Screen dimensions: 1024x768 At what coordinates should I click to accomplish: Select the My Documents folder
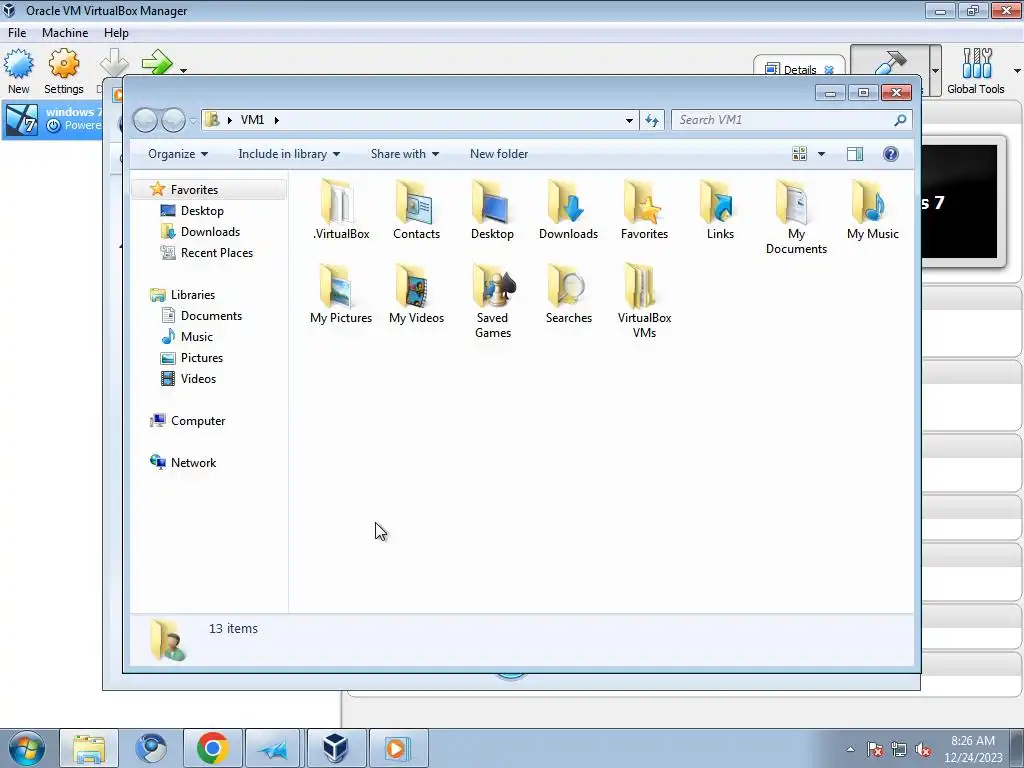pyautogui.click(x=796, y=217)
